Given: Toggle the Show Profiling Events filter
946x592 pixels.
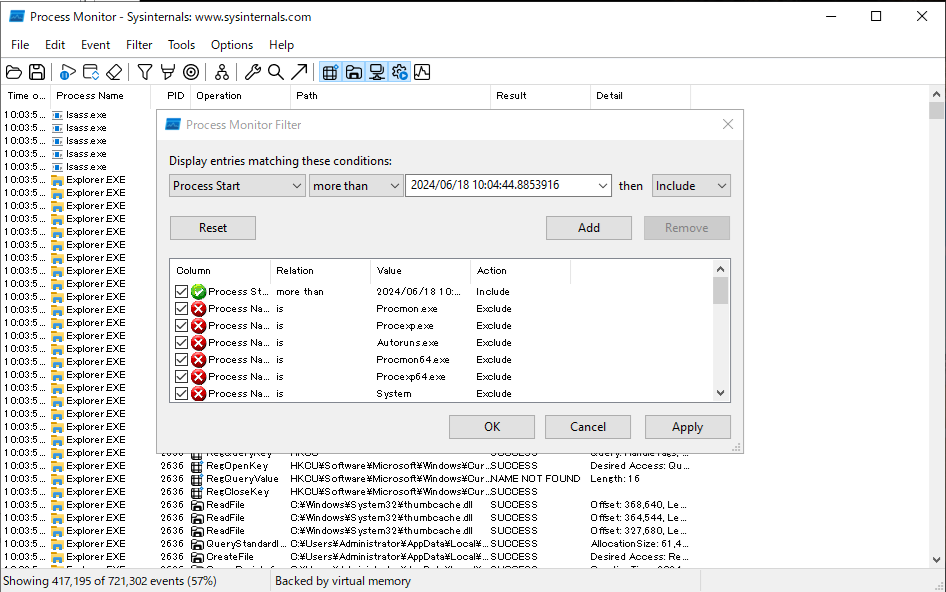Looking at the screenshot, I should pos(422,71).
